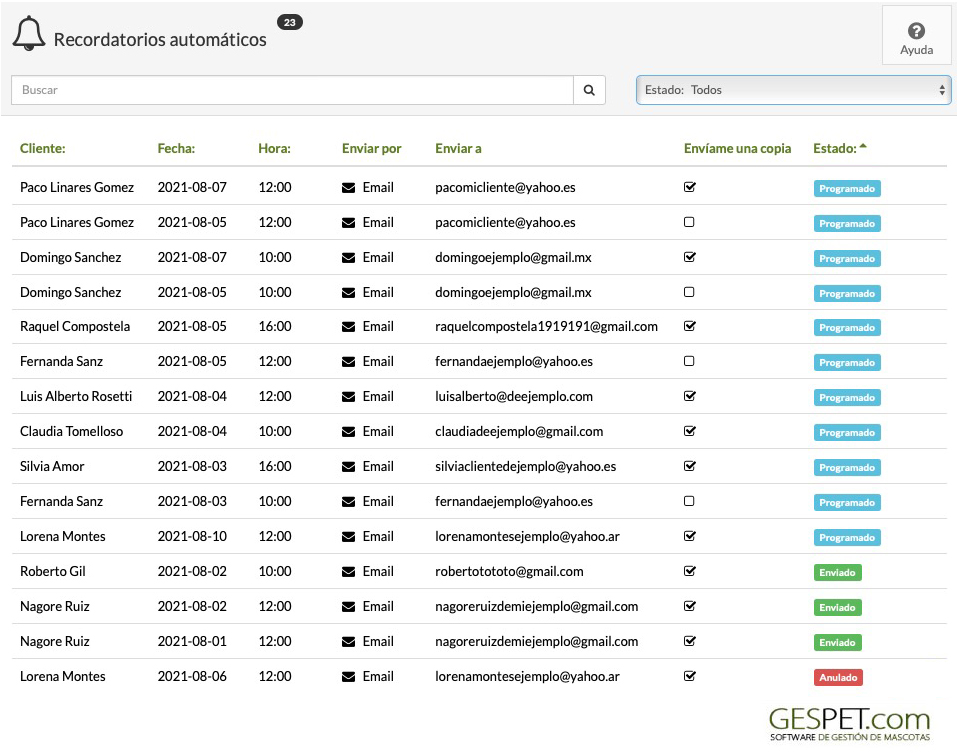Click the search magnifier button
This screenshot has height=753, width=957.
(x=589, y=90)
